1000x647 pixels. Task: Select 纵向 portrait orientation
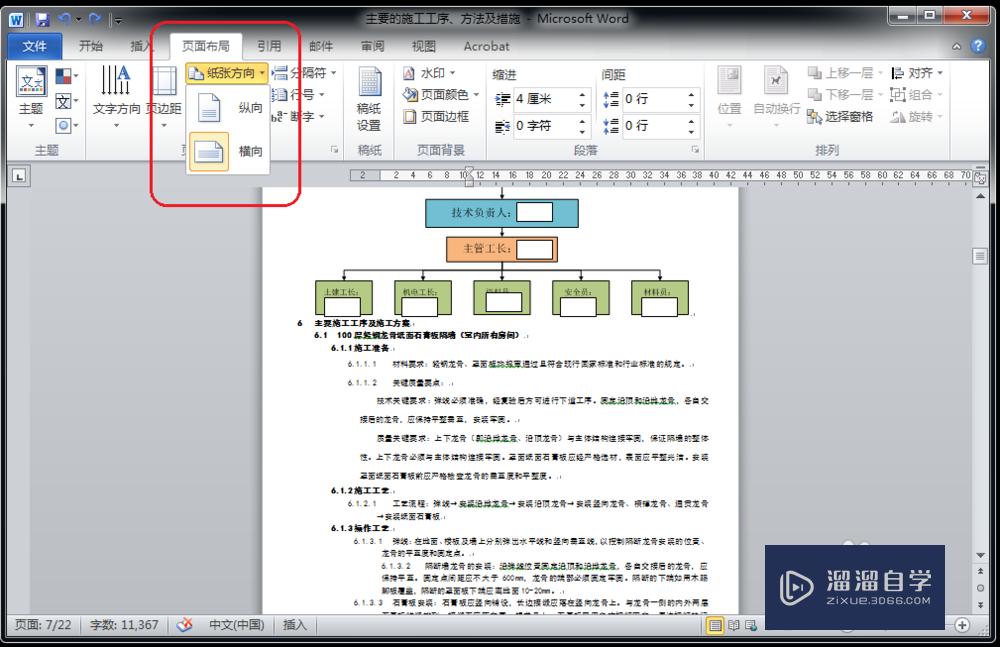point(228,107)
